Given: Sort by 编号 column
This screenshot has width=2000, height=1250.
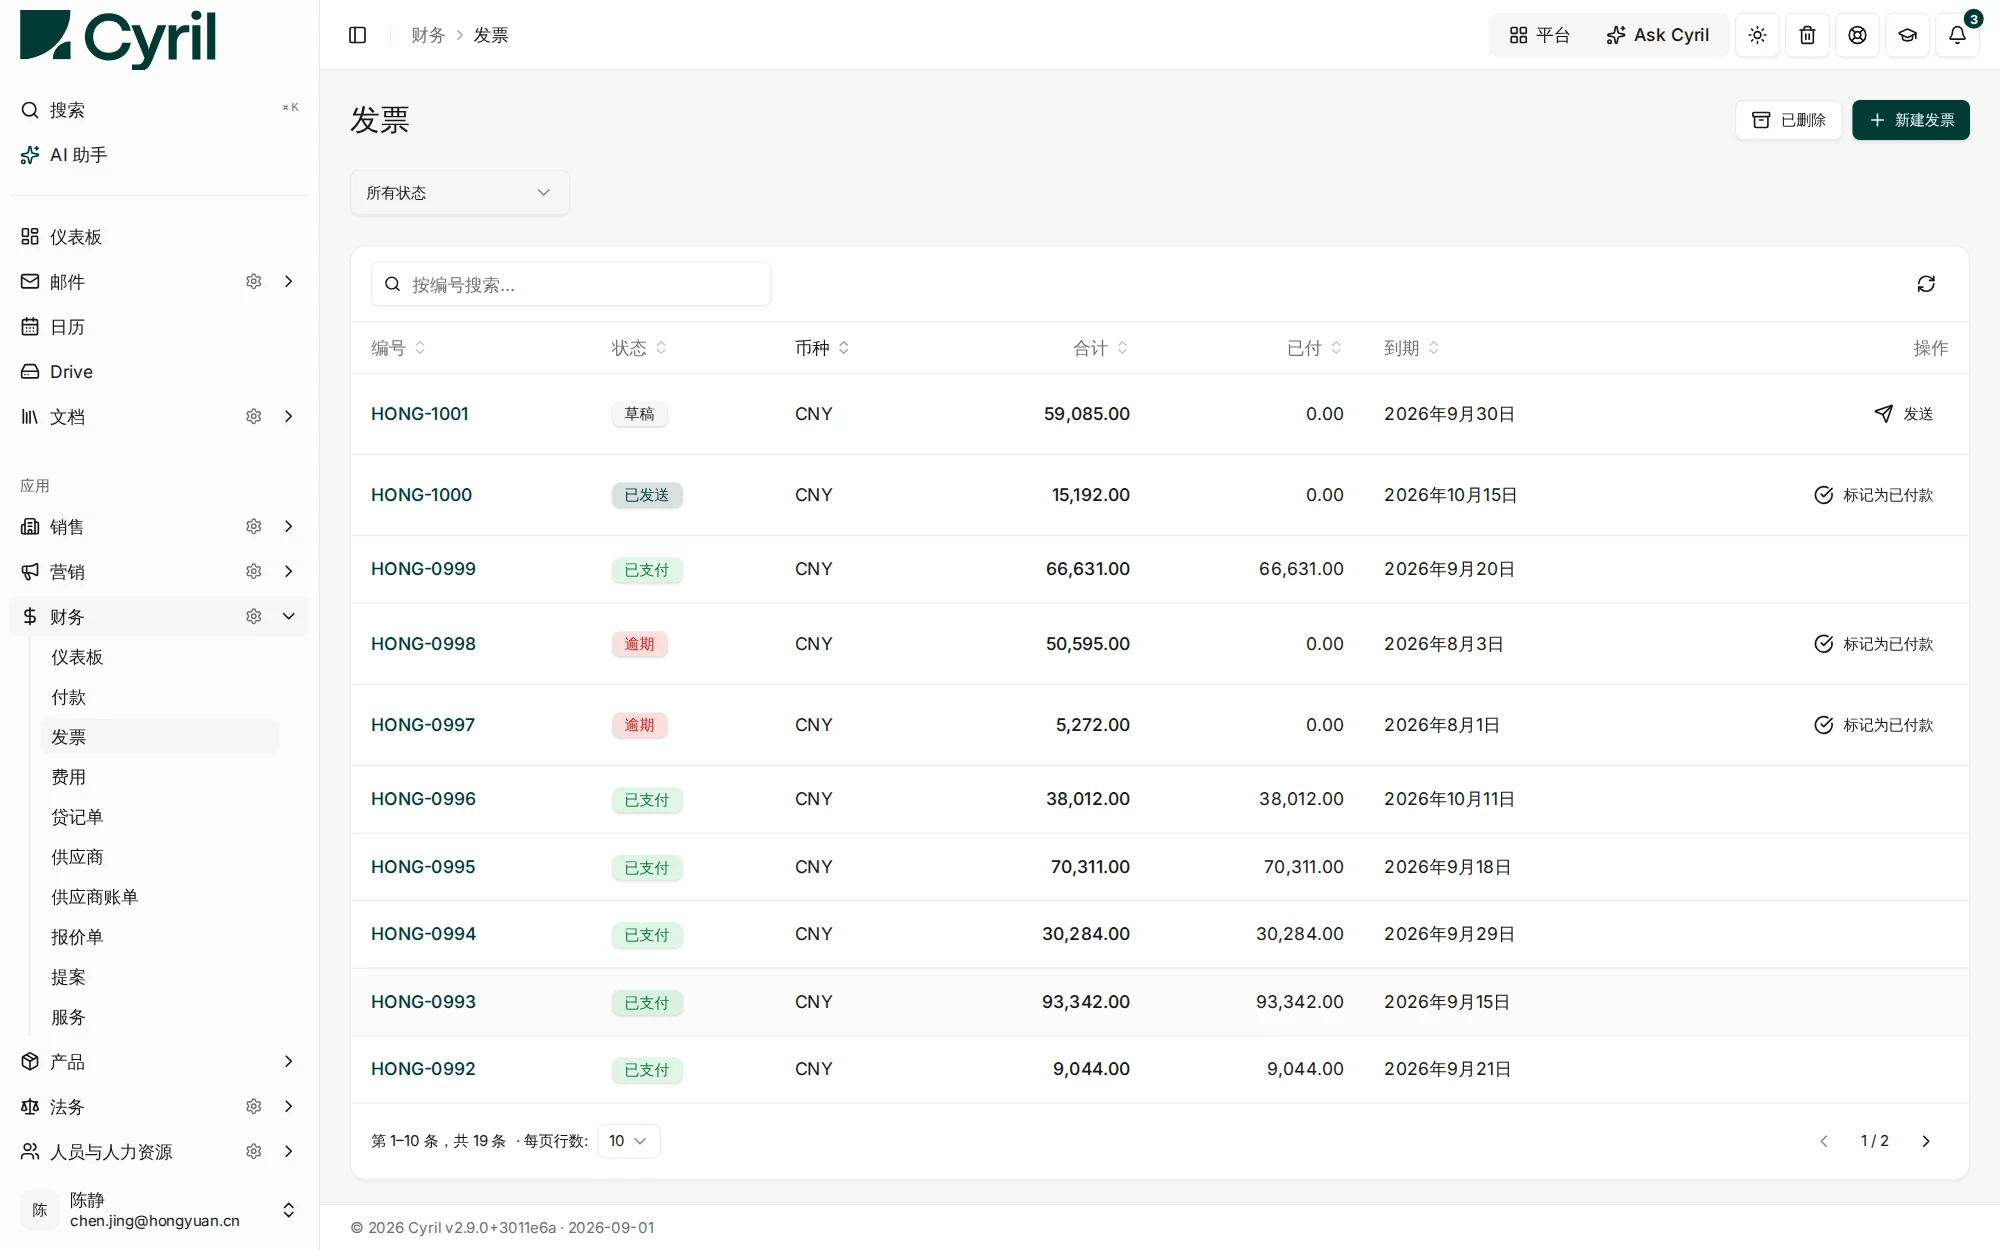Looking at the screenshot, I should [398, 348].
